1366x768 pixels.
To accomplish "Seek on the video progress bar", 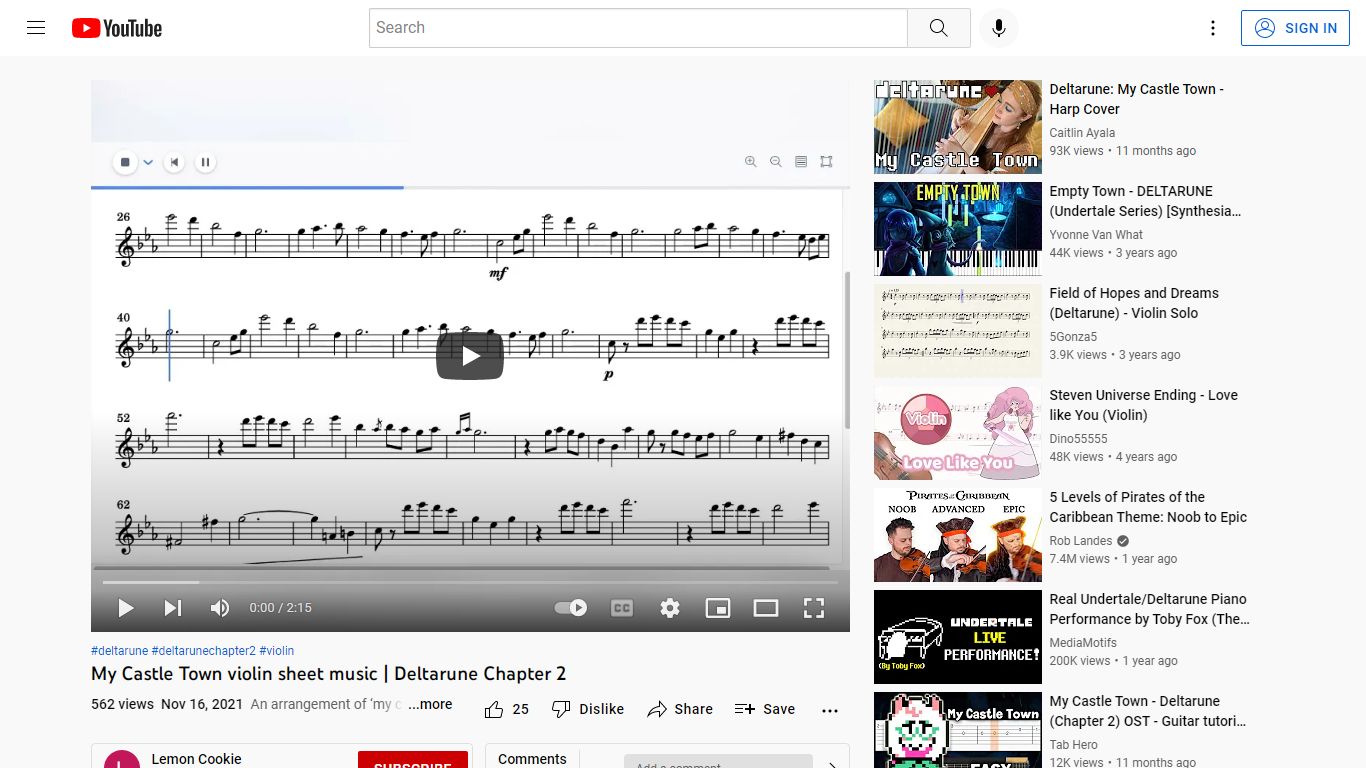I will [x=470, y=582].
